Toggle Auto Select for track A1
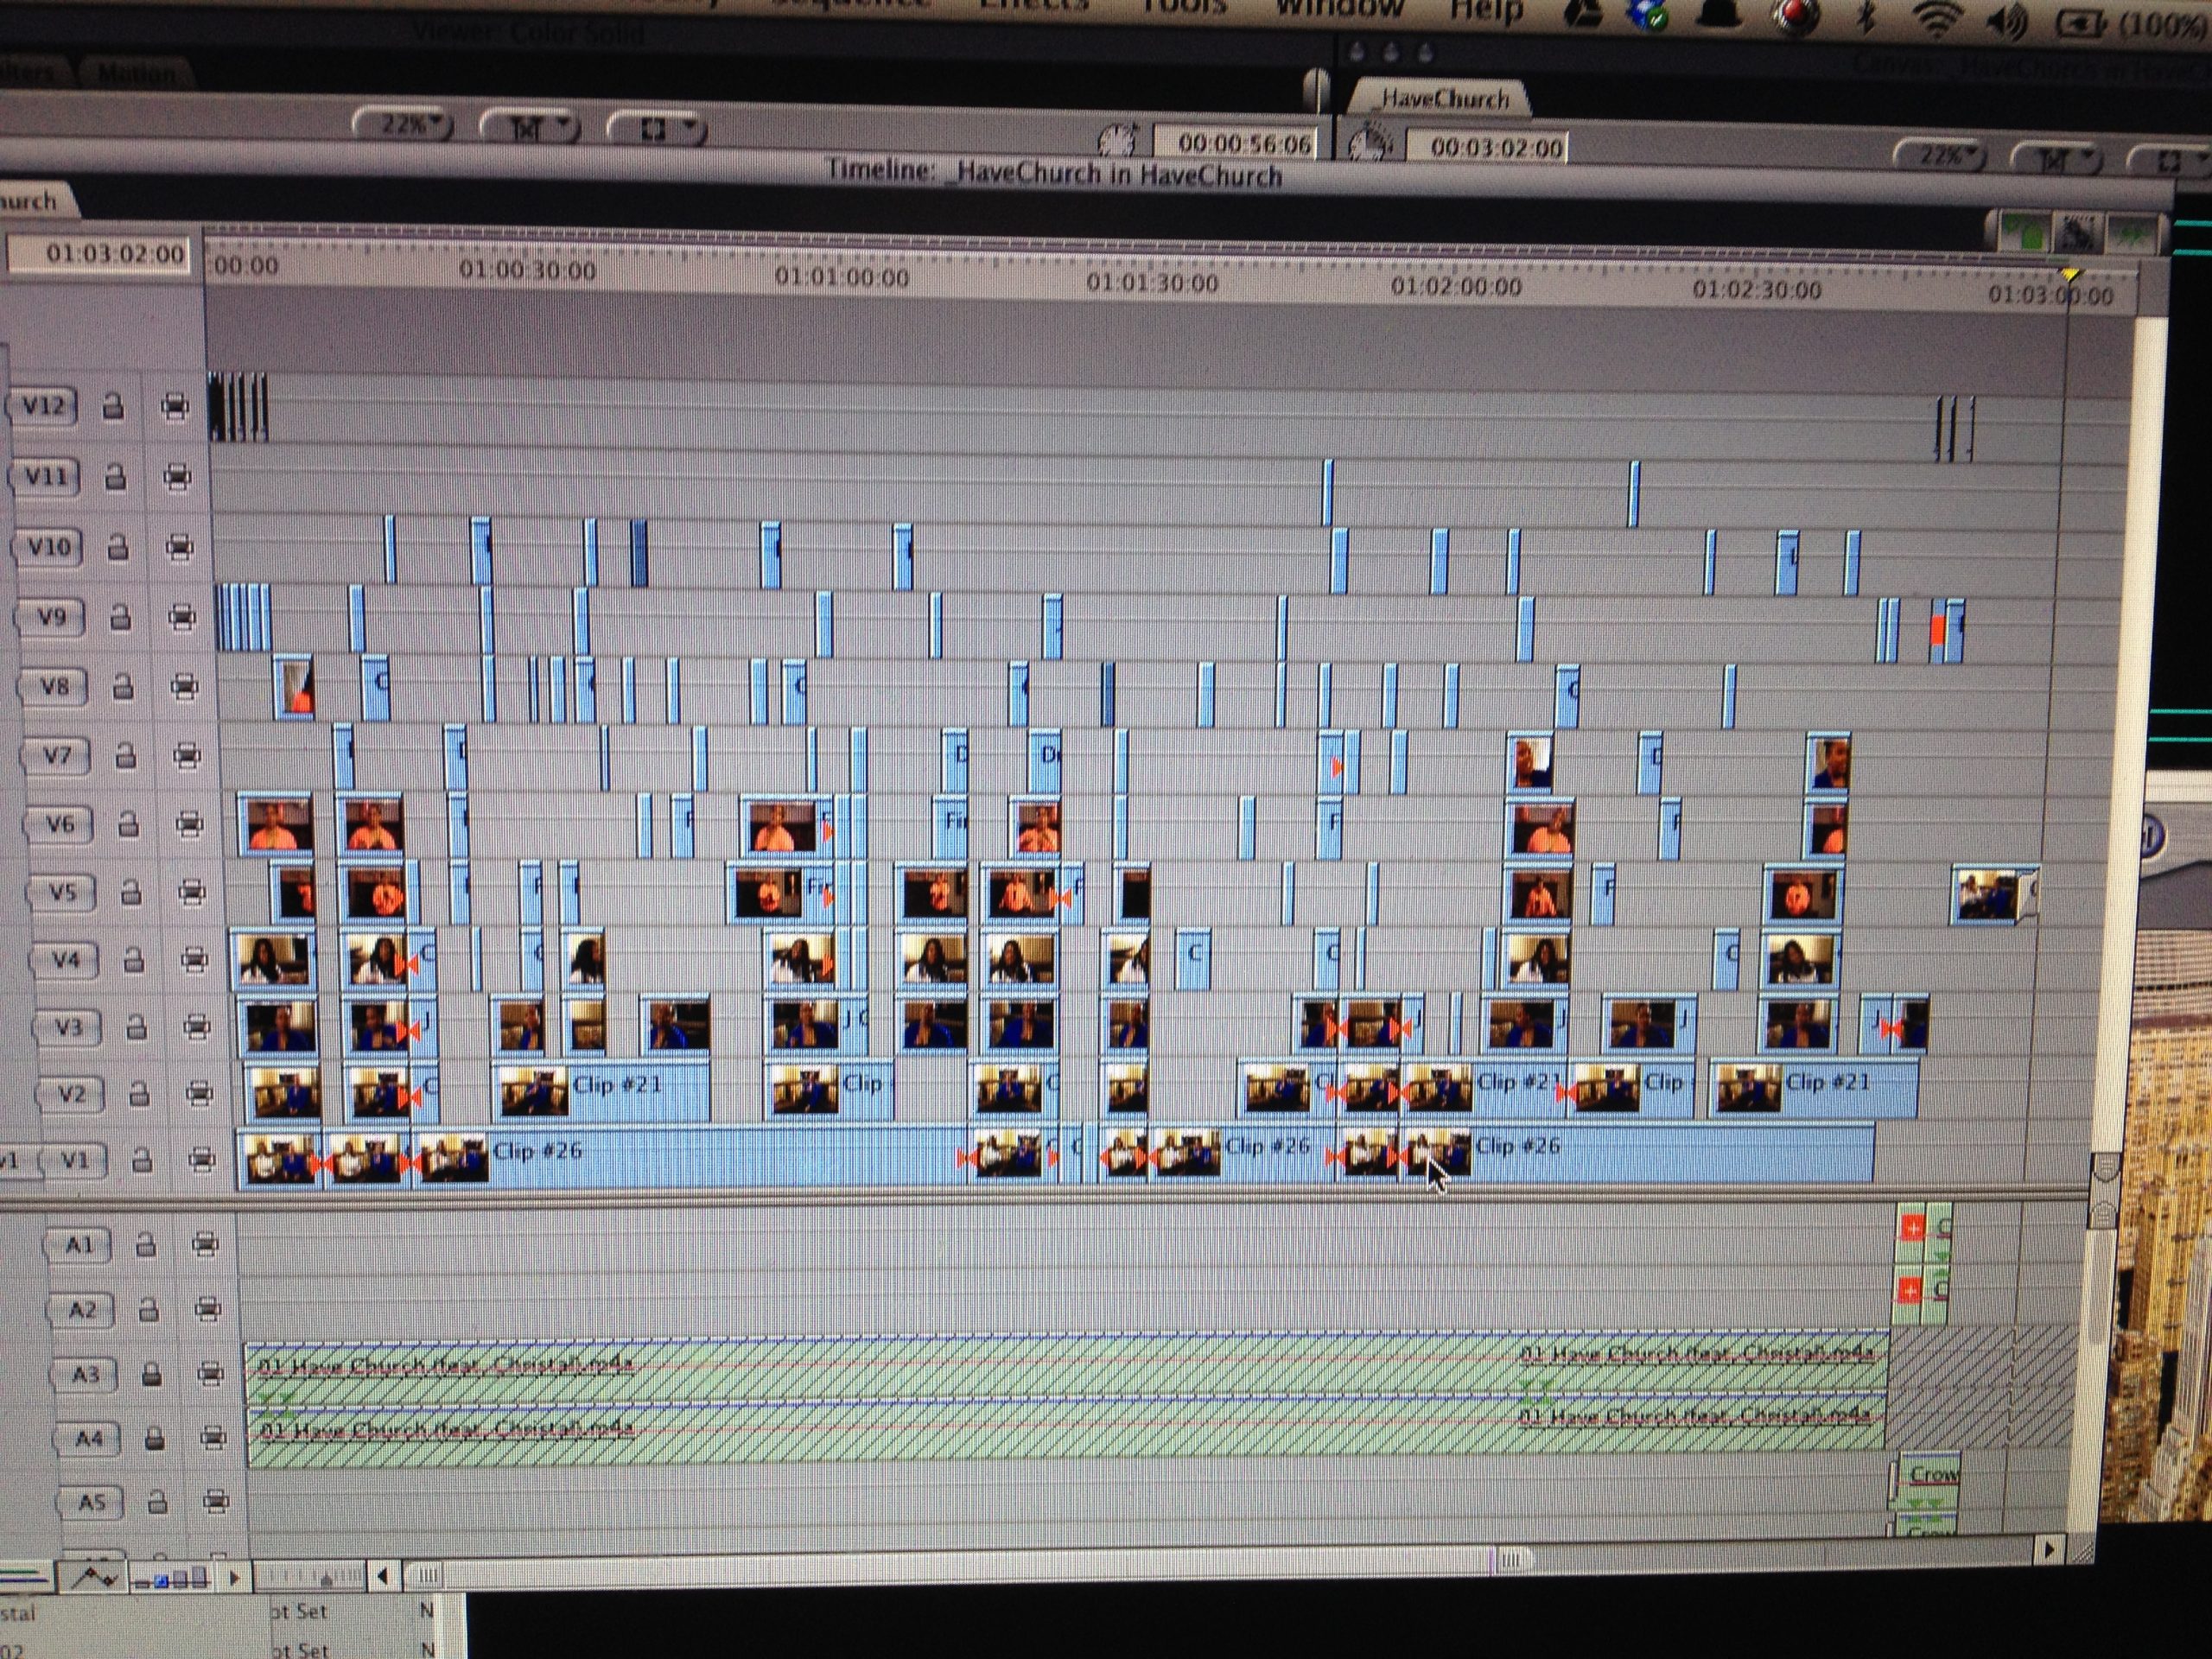The height and width of the screenshot is (1659, 2212). (205, 1244)
